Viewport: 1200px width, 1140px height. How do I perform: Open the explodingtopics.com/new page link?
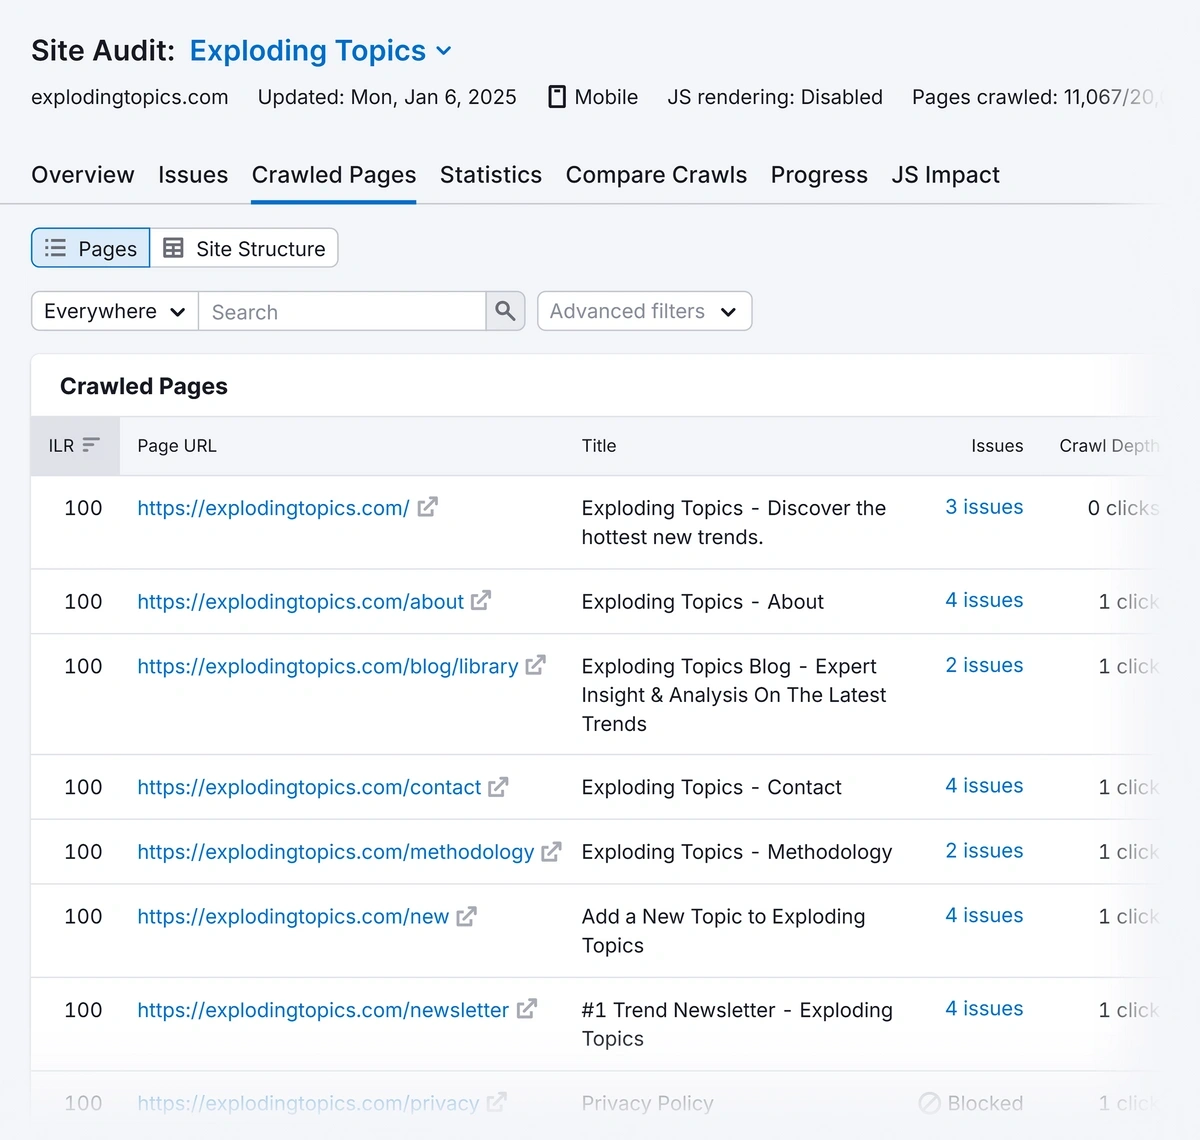[293, 916]
